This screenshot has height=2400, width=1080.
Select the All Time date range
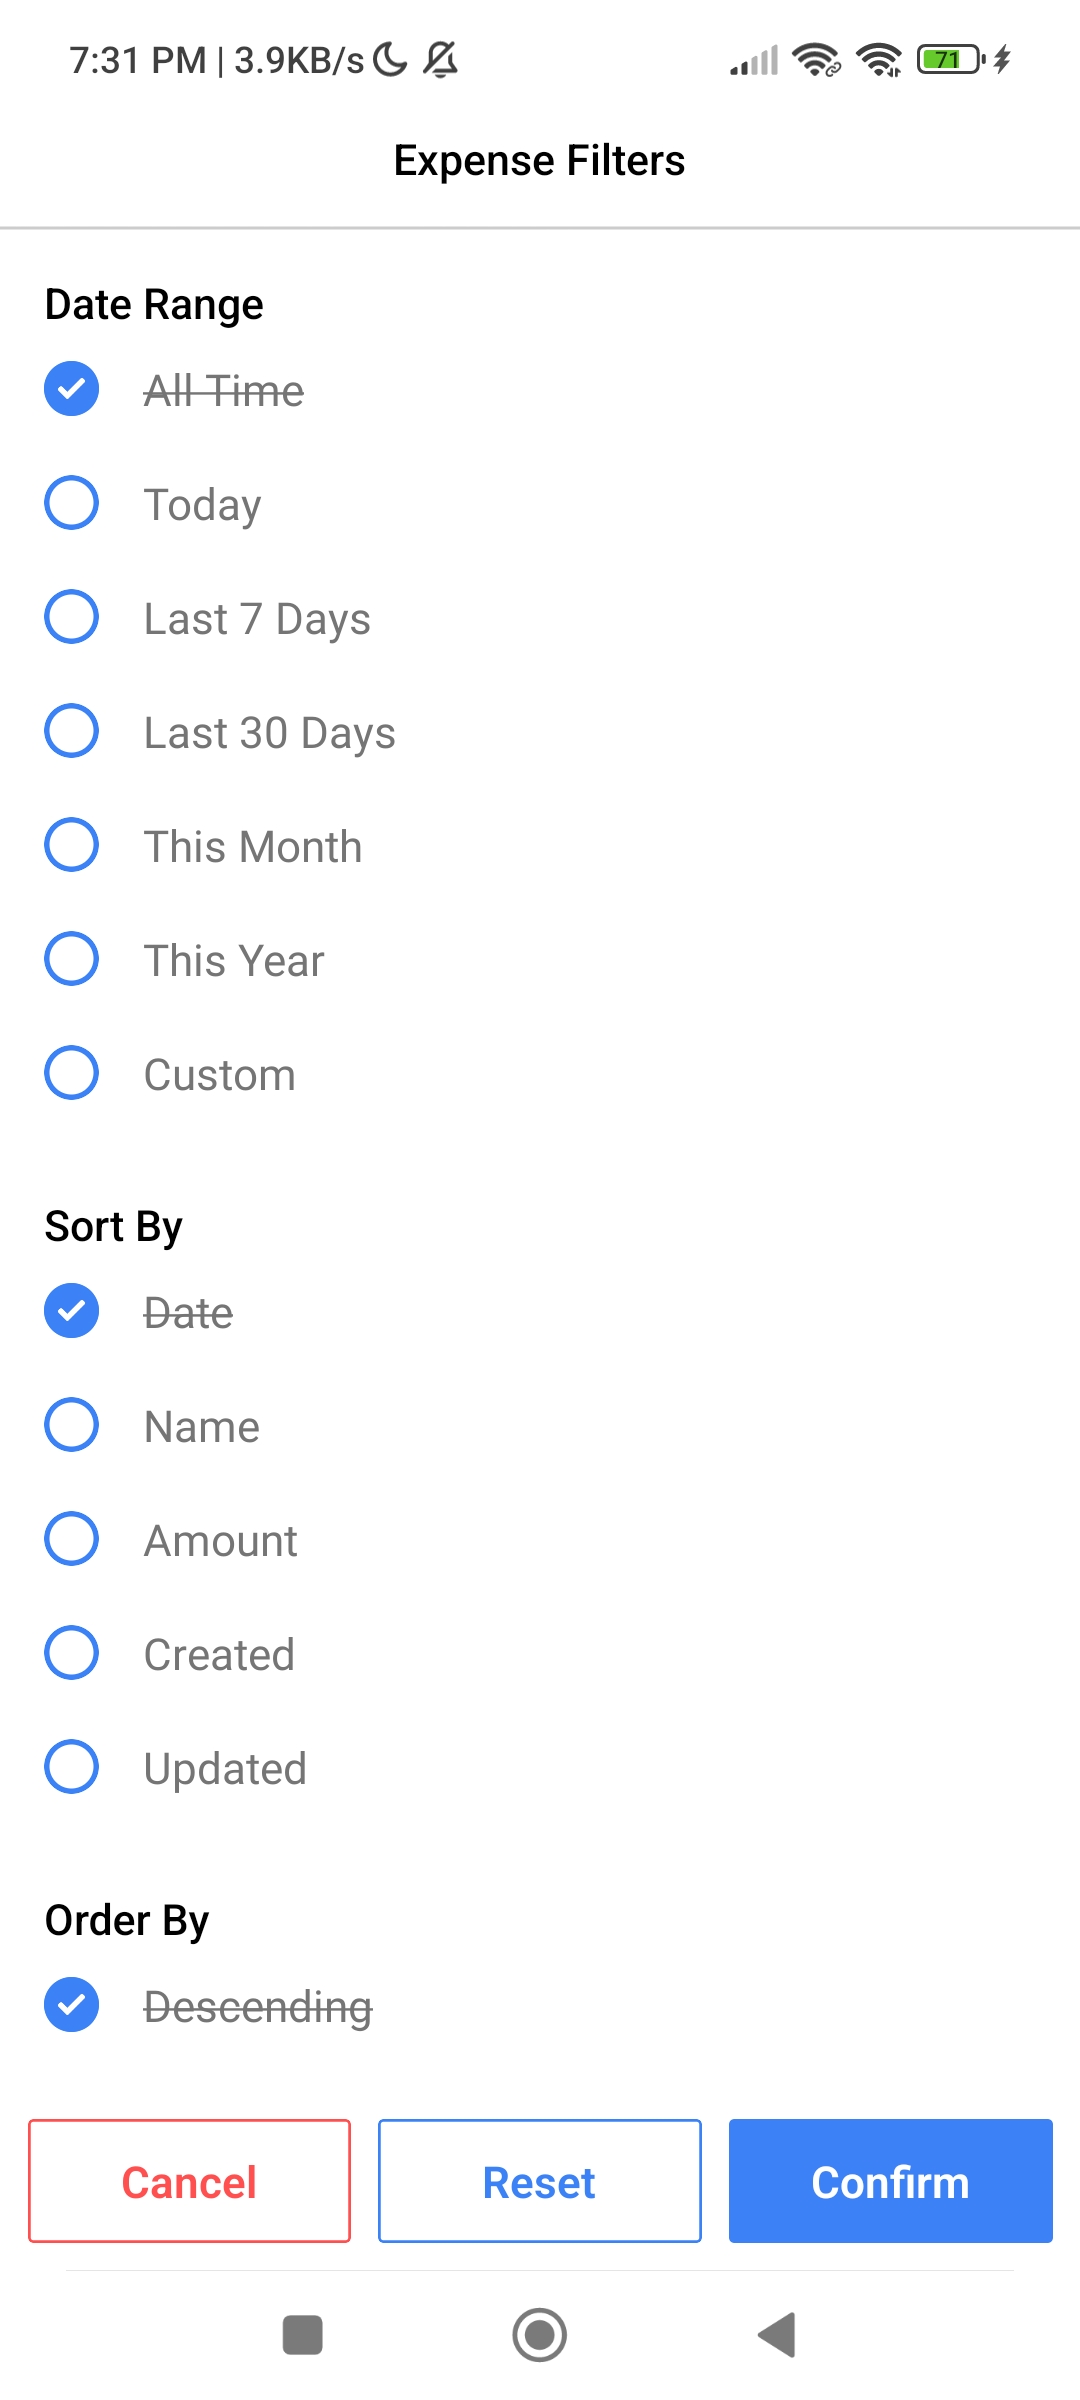coord(72,389)
